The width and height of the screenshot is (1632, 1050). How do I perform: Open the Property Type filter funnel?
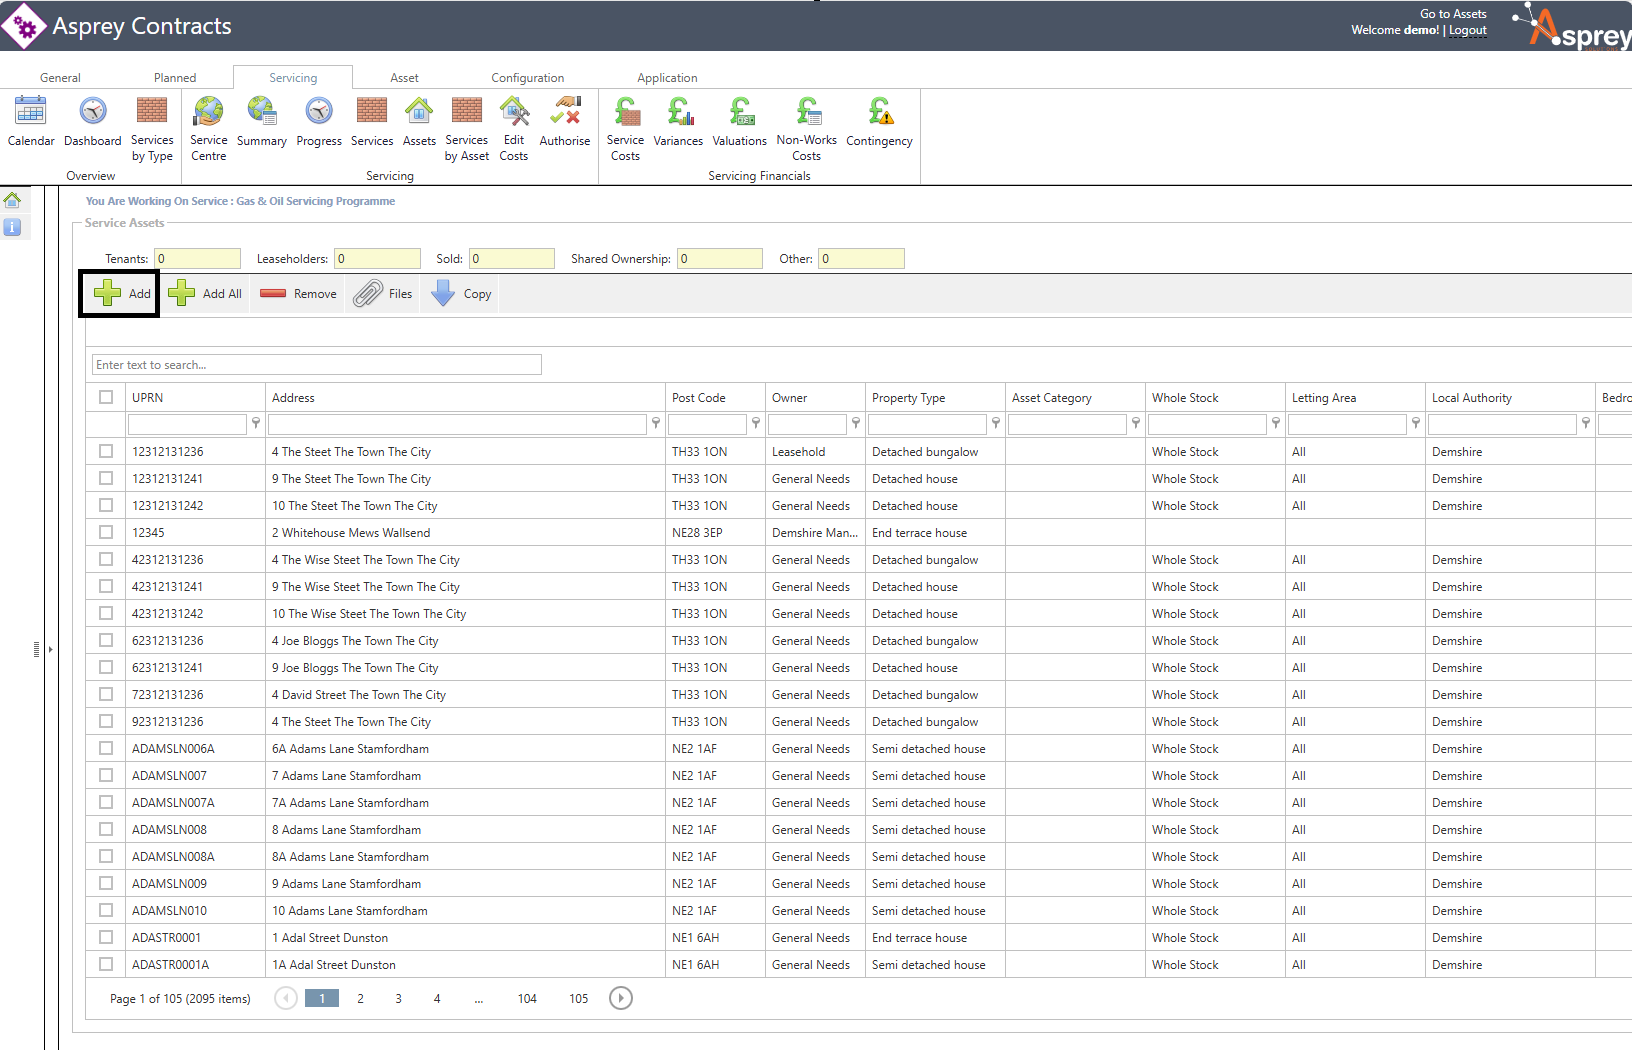[x=996, y=424]
